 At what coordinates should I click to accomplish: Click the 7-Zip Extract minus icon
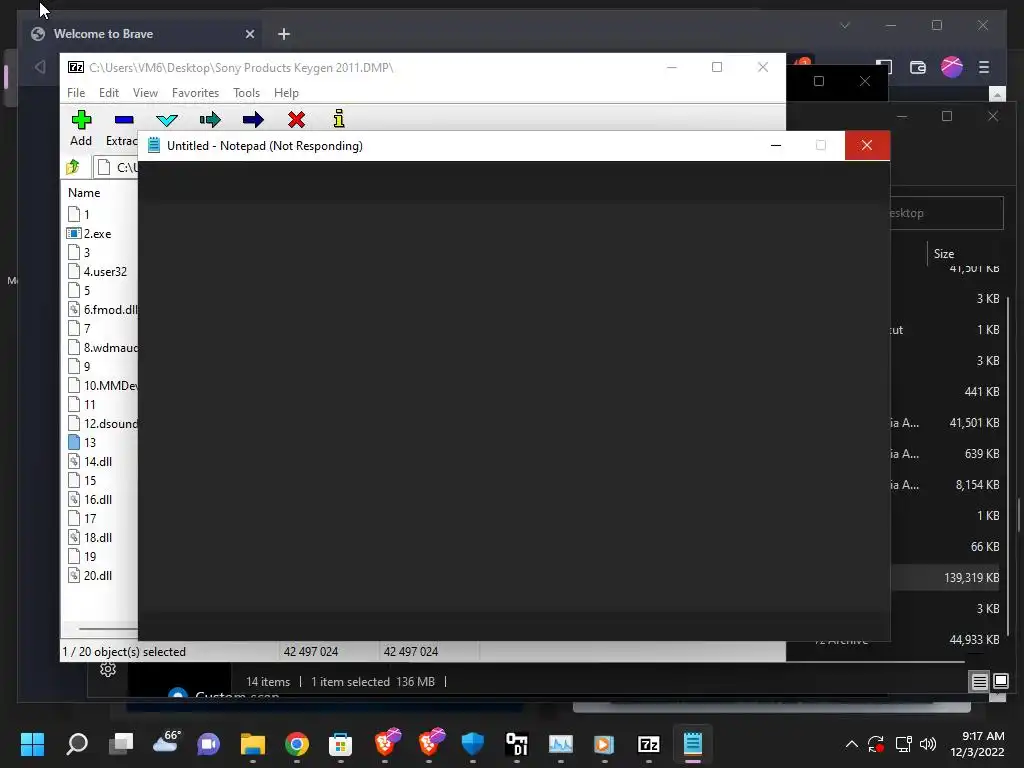(x=124, y=120)
